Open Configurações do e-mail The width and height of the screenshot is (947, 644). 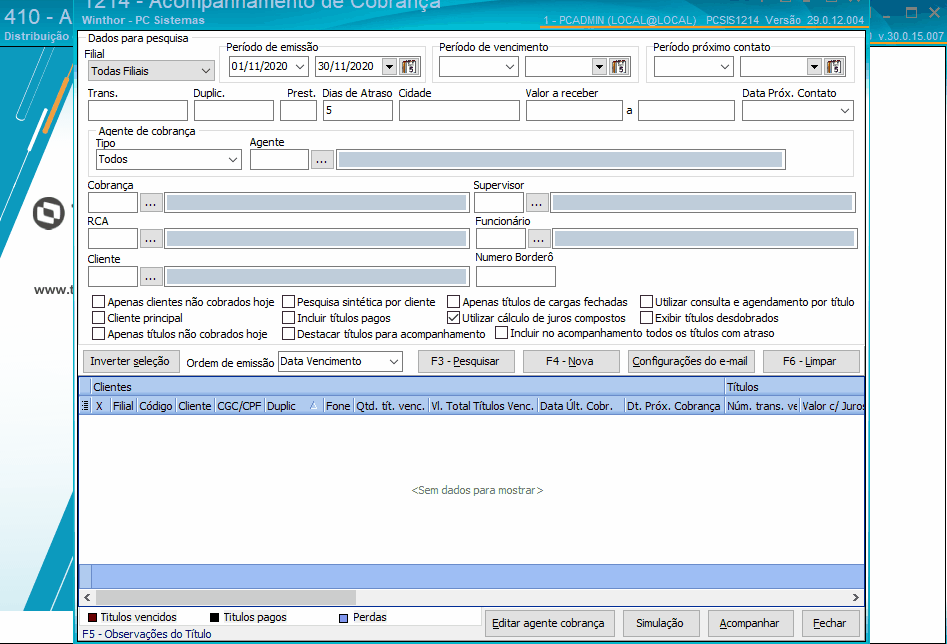tap(690, 361)
